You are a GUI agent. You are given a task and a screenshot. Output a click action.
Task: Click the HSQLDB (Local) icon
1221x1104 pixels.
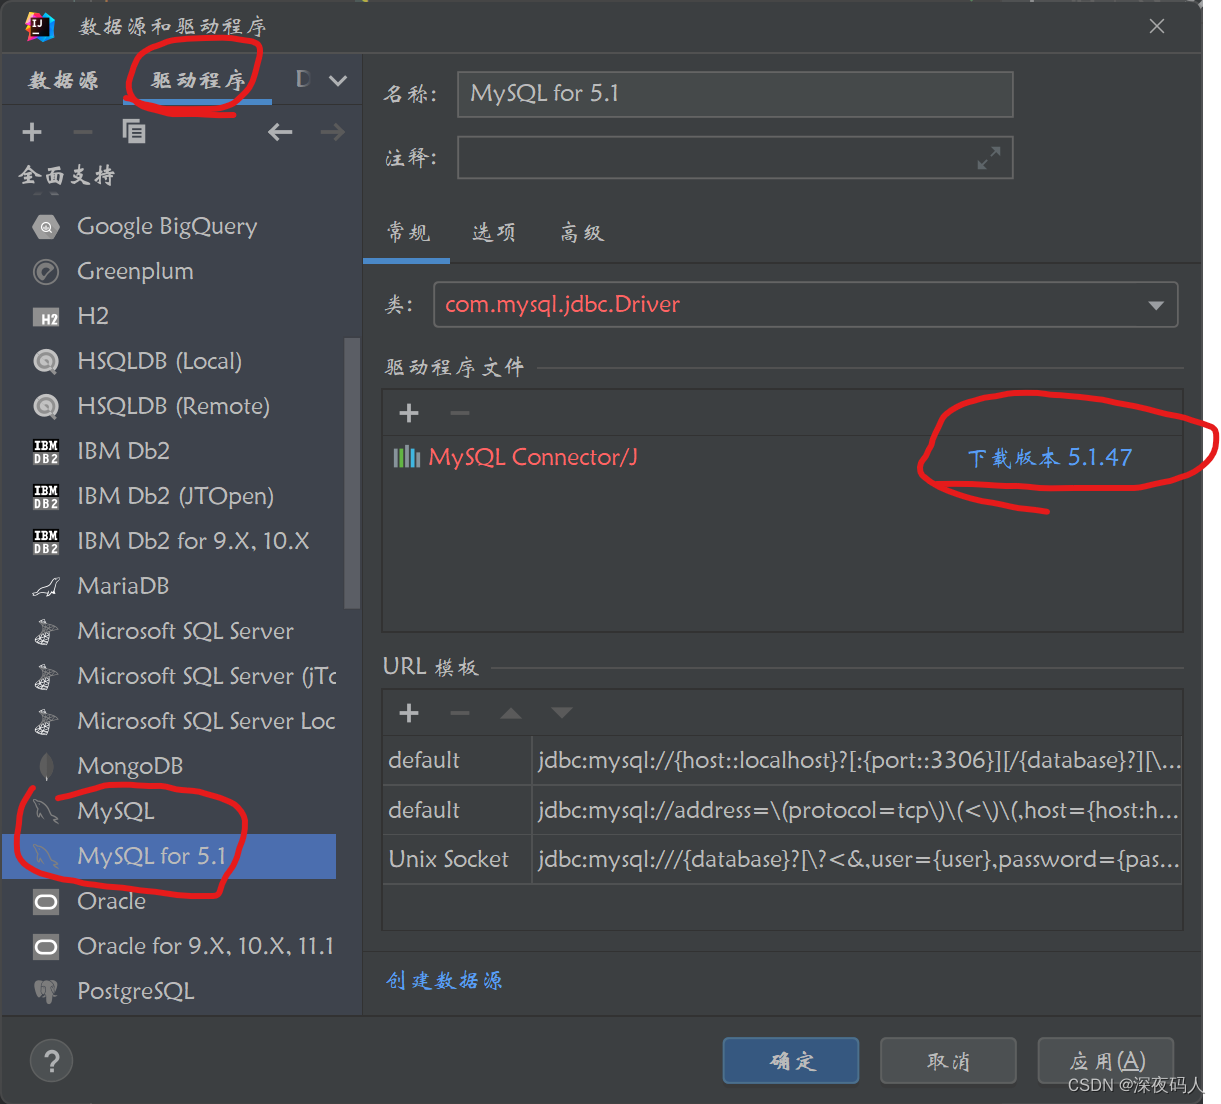pyautogui.click(x=46, y=362)
